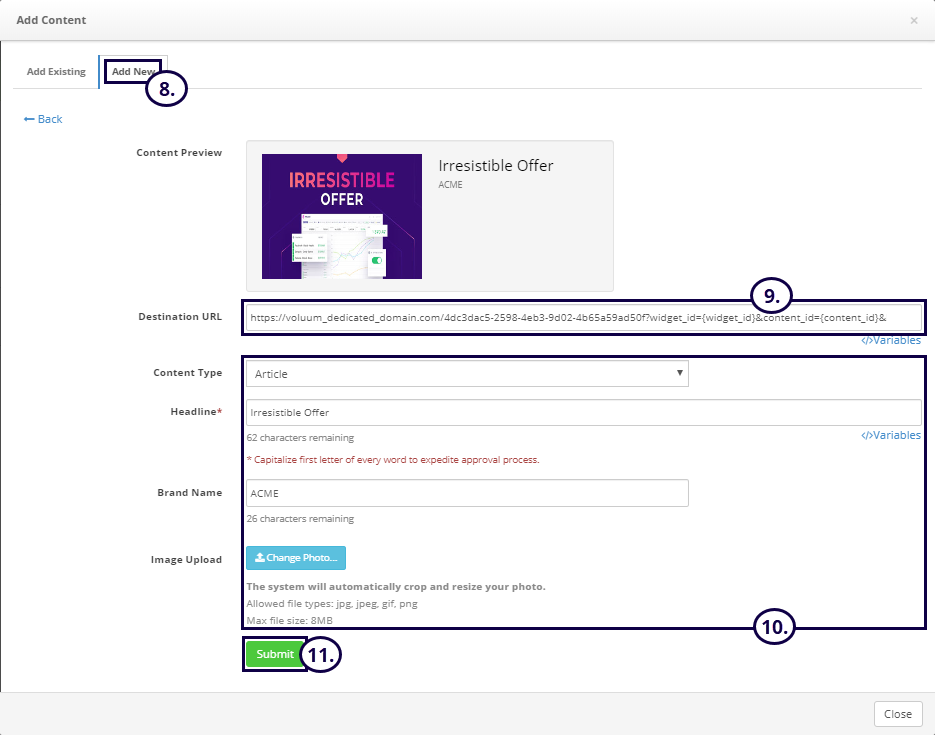Image resolution: width=935 pixels, height=735 pixels.
Task: Go back using the Back link text
Action: click(50, 119)
